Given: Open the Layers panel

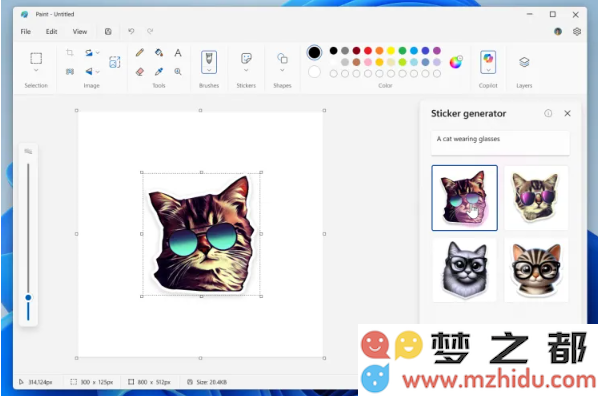Looking at the screenshot, I should 524,62.
